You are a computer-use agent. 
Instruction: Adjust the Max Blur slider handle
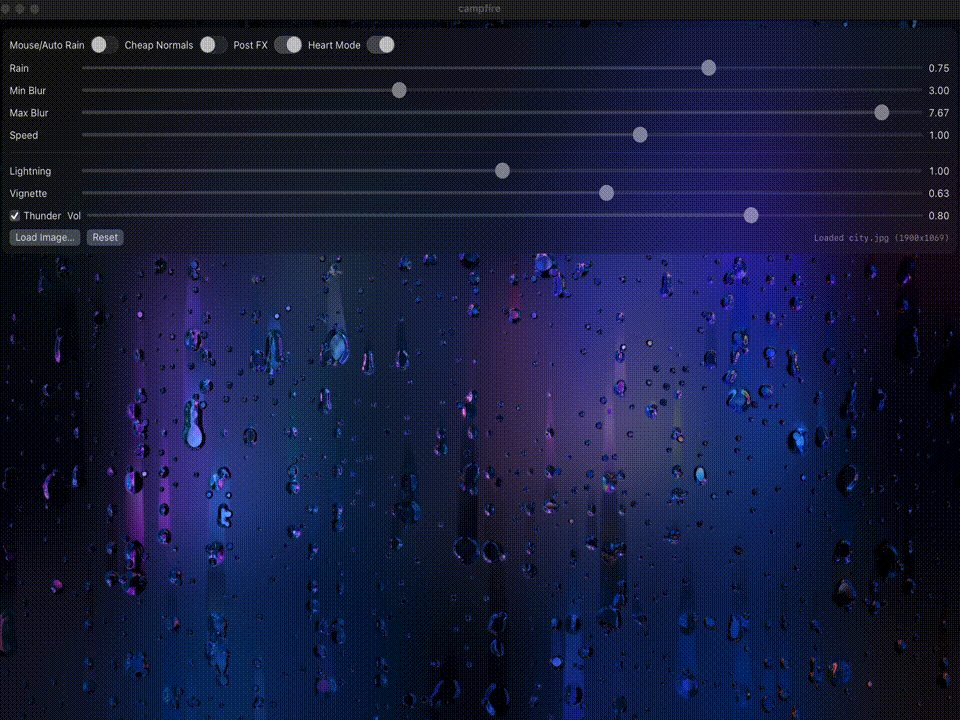click(x=880, y=112)
